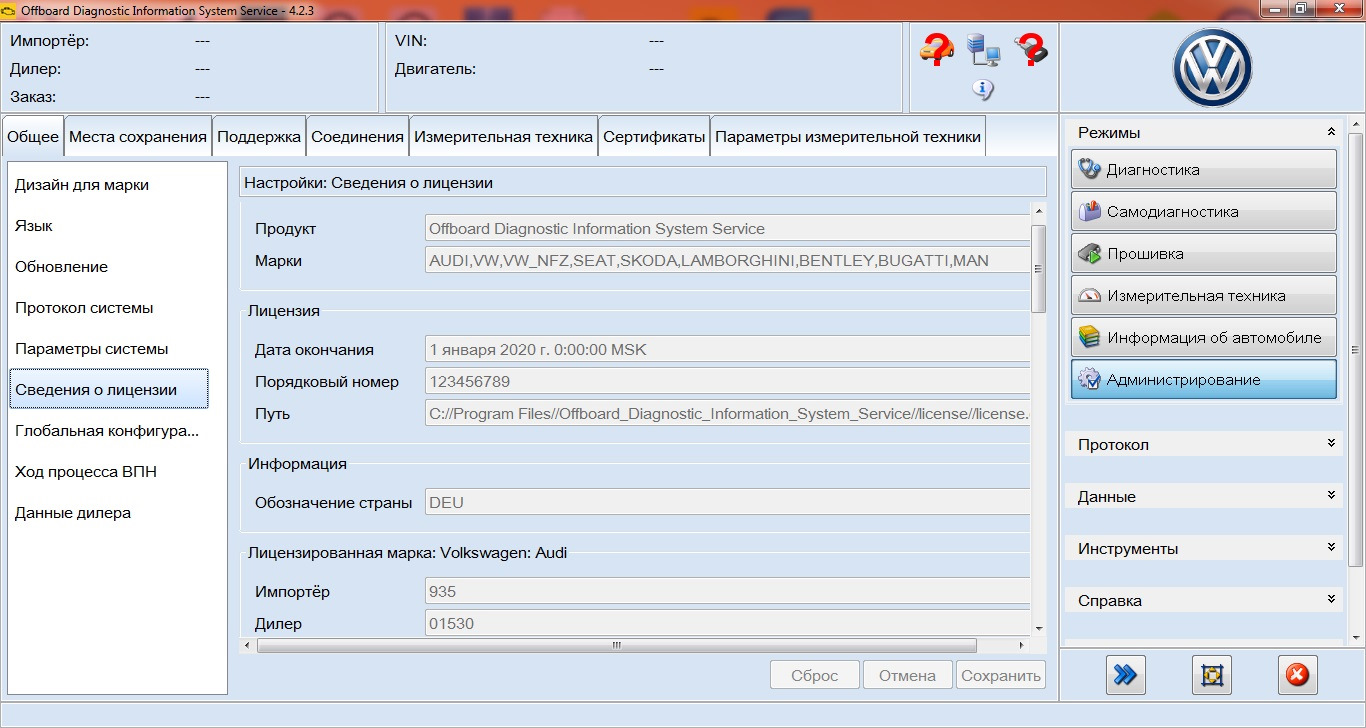This screenshot has height=728, width=1366.
Task: Open Параметры системы settings item
Action: click(x=108, y=349)
